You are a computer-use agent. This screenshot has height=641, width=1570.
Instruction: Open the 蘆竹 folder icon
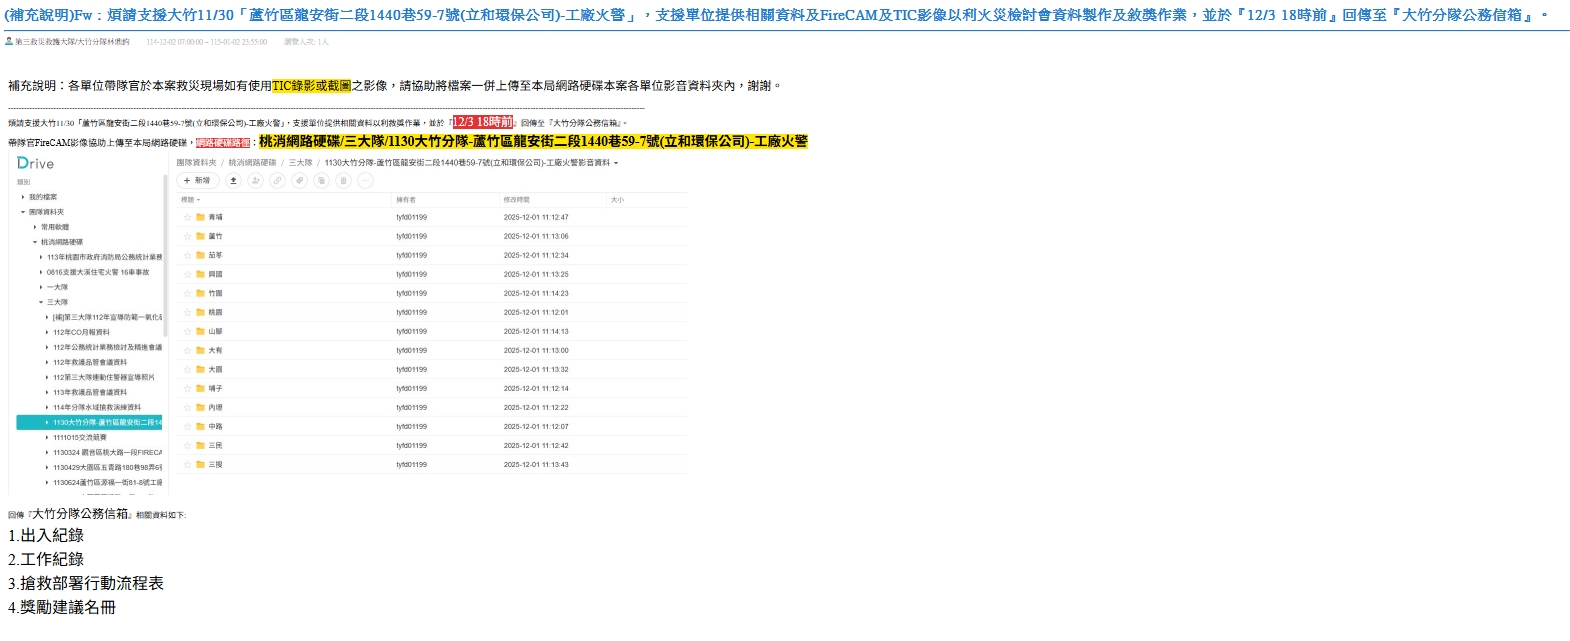pyautogui.click(x=200, y=236)
